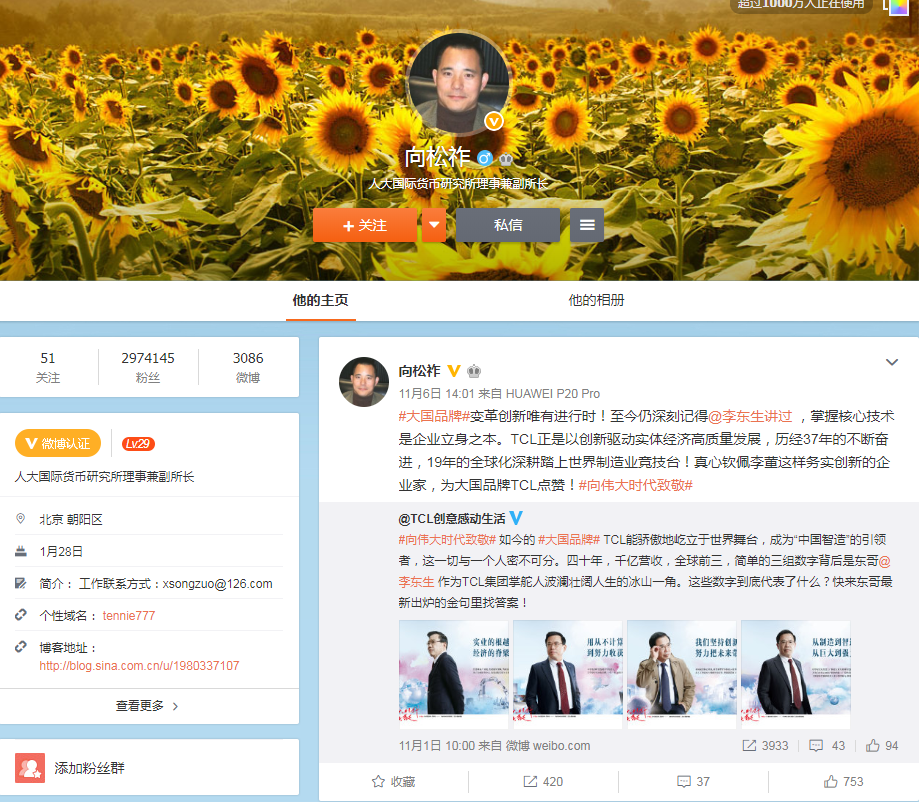Click the profile header name 向松祚
Image resolution: width=919 pixels, height=802 pixels.
(x=437, y=157)
